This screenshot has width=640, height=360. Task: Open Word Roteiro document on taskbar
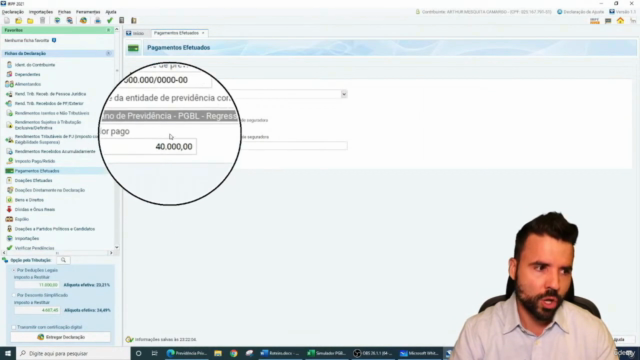coord(280,353)
